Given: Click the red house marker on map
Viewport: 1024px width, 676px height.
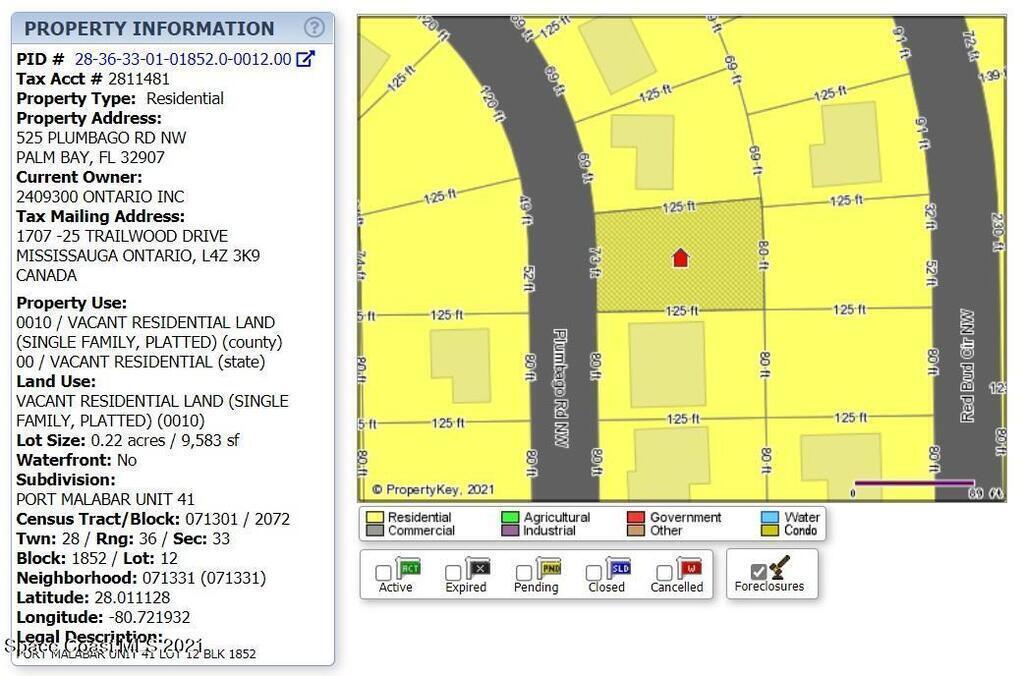Looking at the screenshot, I should [x=680, y=258].
